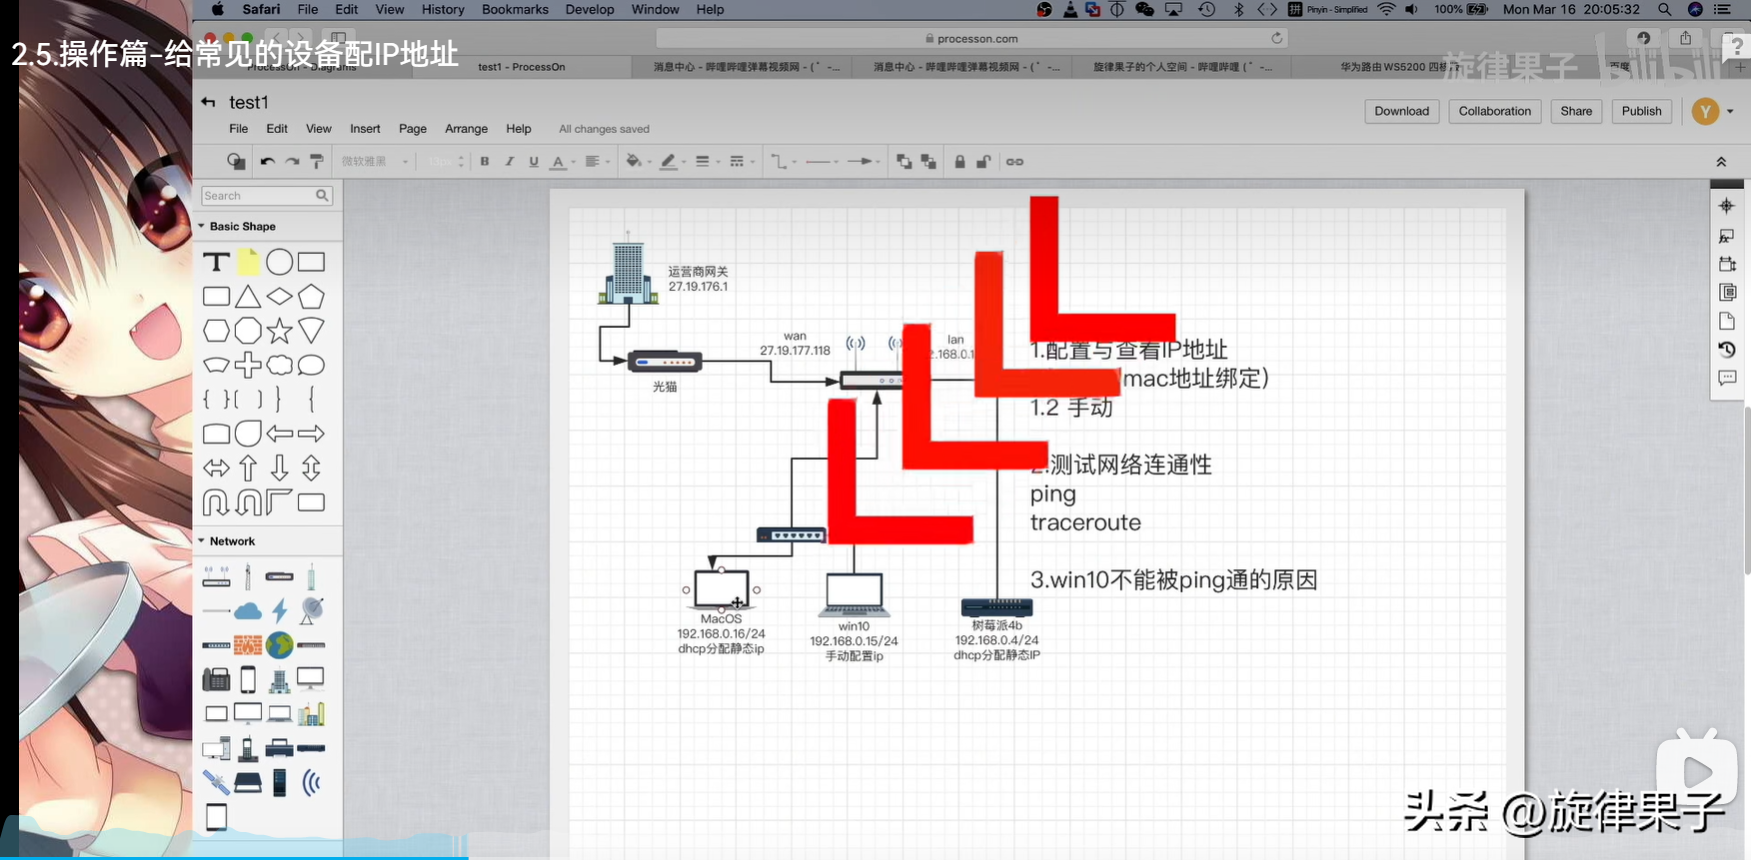The height and width of the screenshot is (860, 1751).
Task: Toggle italic text formatting
Action: click(509, 161)
